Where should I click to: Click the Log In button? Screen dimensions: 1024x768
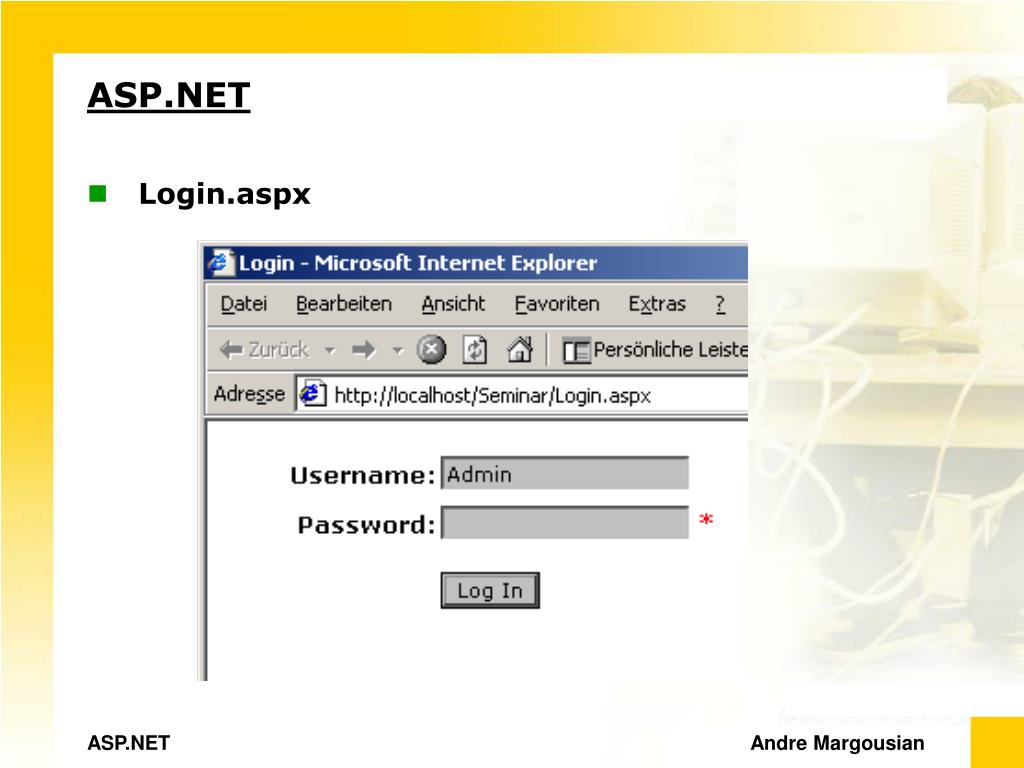[x=490, y=590]
